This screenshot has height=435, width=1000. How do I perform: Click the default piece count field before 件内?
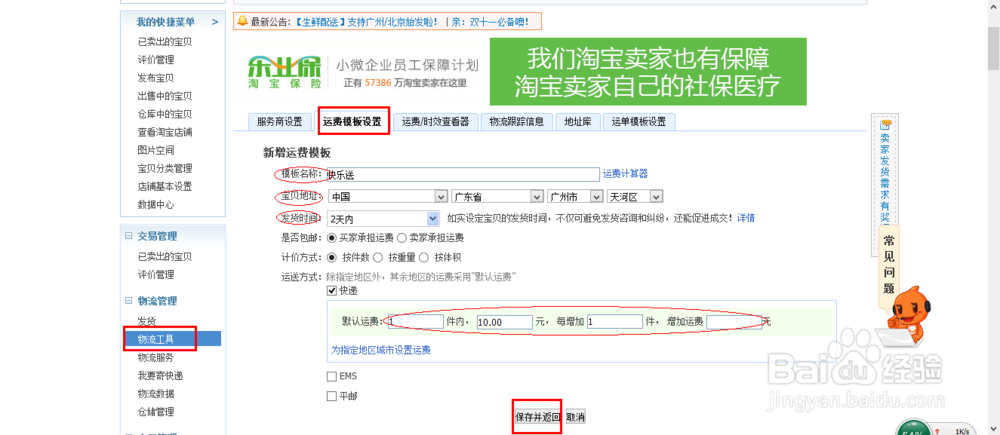coord(415,322)
